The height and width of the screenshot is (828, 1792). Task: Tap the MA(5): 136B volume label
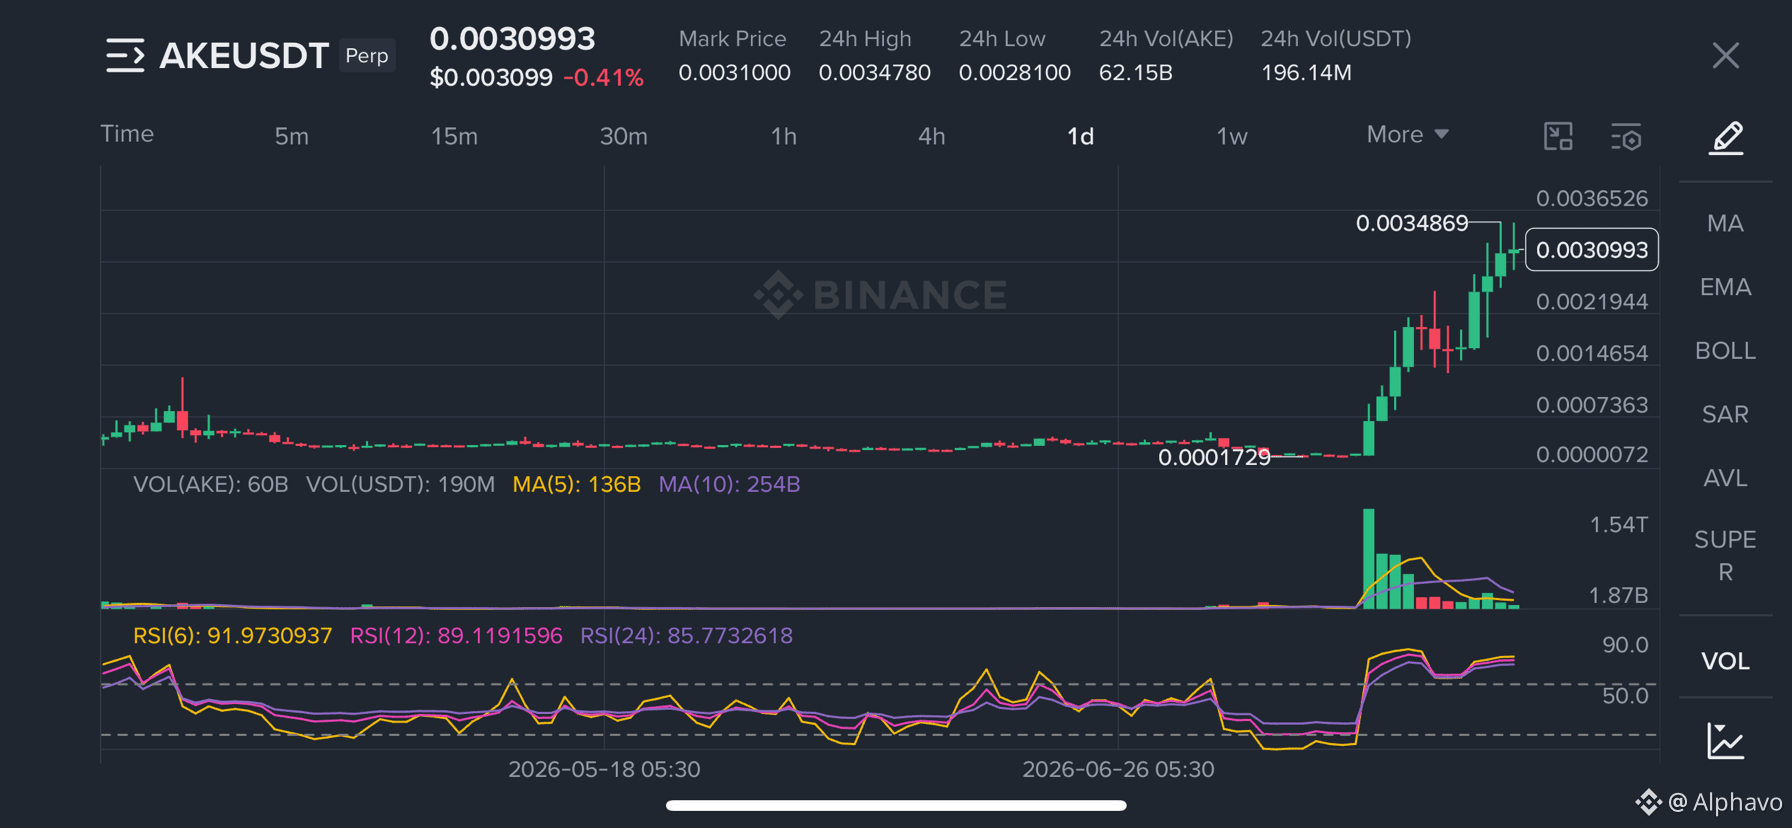point(576,485)
